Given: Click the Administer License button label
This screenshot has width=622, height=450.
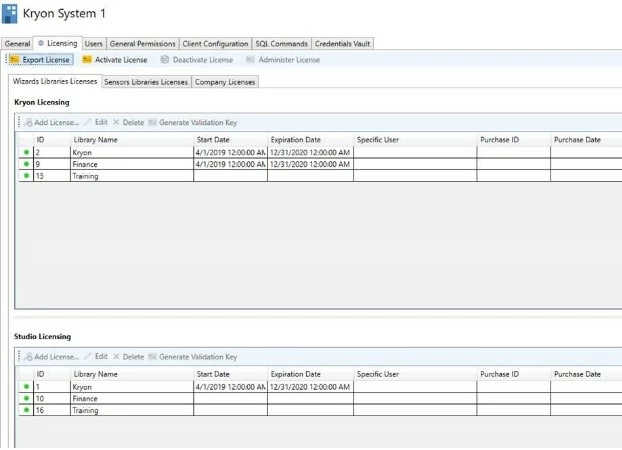Looking at the screenshot, I should tap(289, 60).
